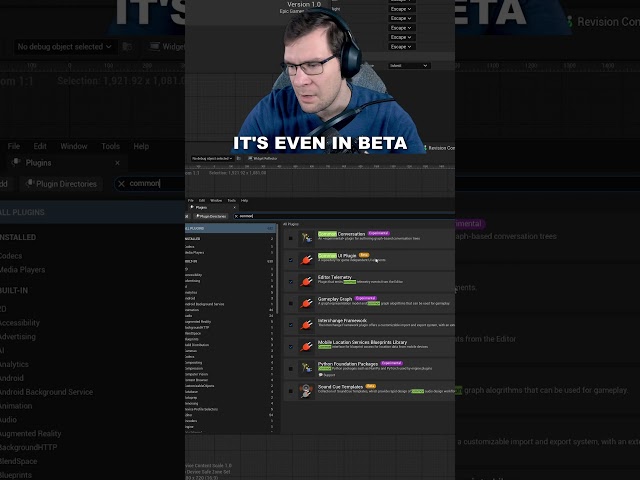Screen dimensions: 640x480
Task: Clear the plugin search with the X icon
Action: point(236,216)
